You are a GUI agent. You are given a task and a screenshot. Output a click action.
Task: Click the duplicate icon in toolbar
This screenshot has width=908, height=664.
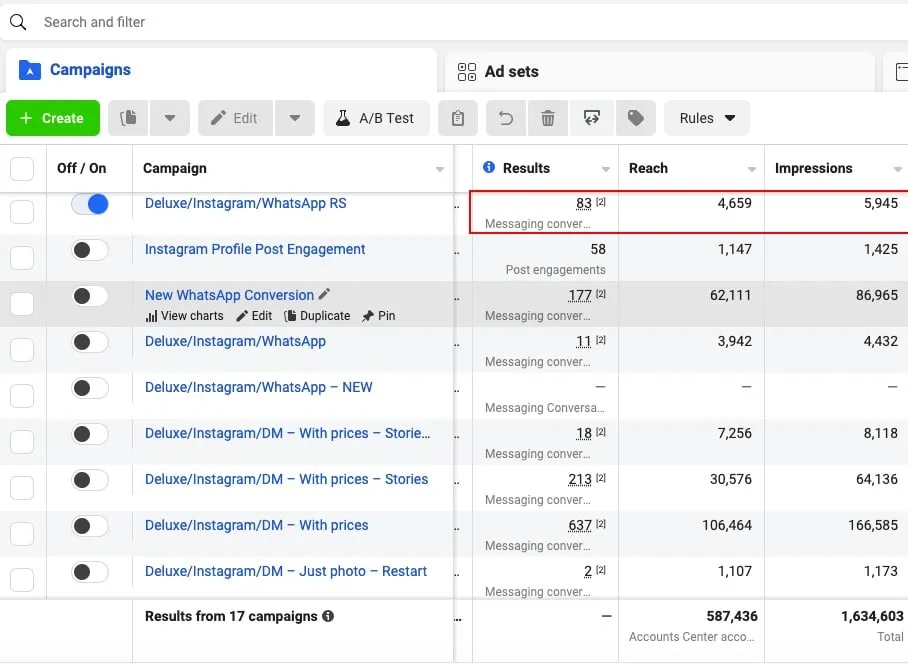point(128,118)
